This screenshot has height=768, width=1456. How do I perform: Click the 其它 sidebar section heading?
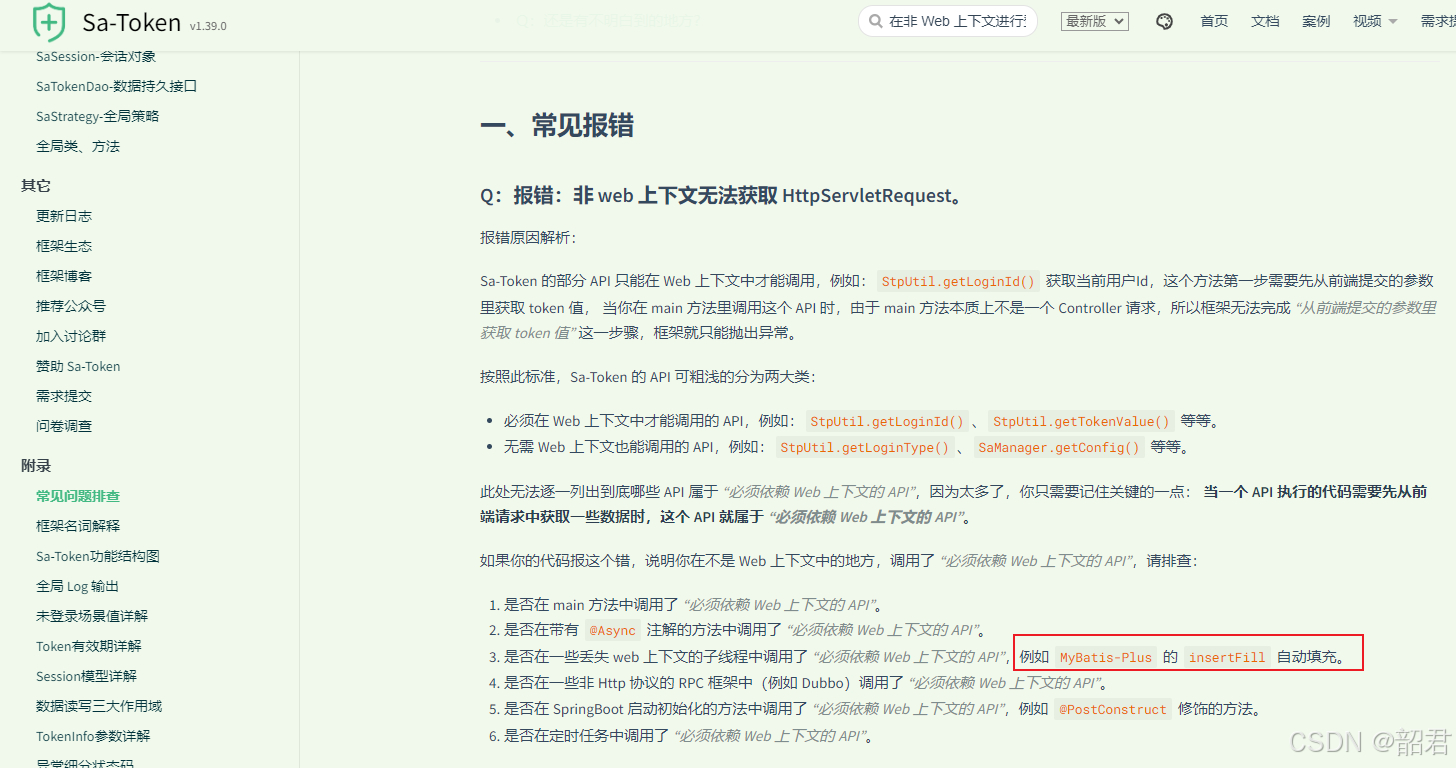pos(36,185)
